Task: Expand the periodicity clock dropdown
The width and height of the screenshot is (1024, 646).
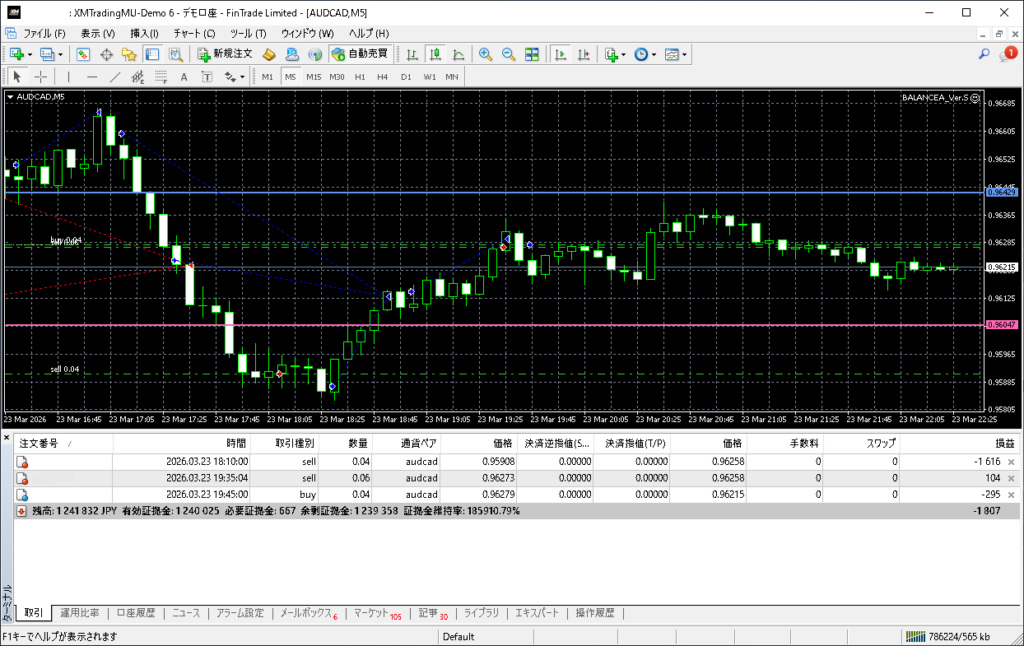Action: coord(654,54)
